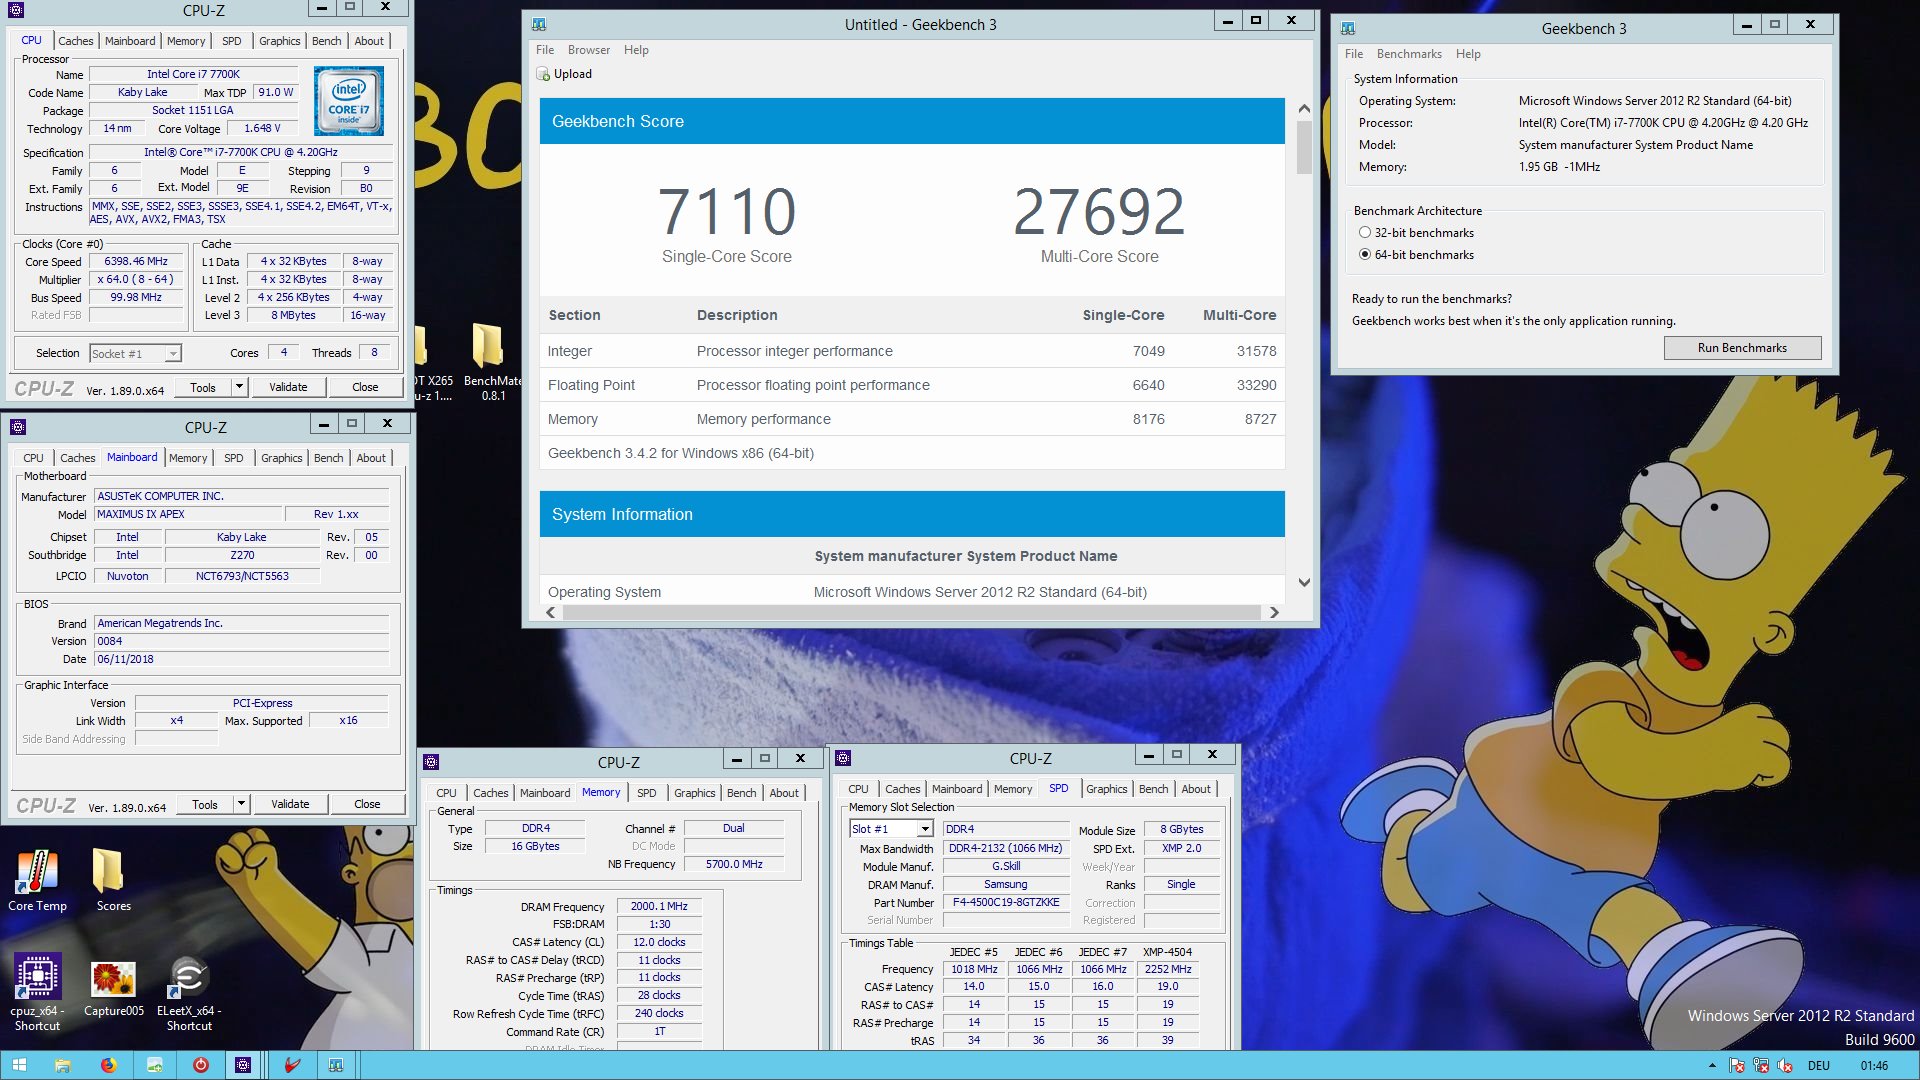Open File menu in Untitled - Geekbench 3

point(545,50)
